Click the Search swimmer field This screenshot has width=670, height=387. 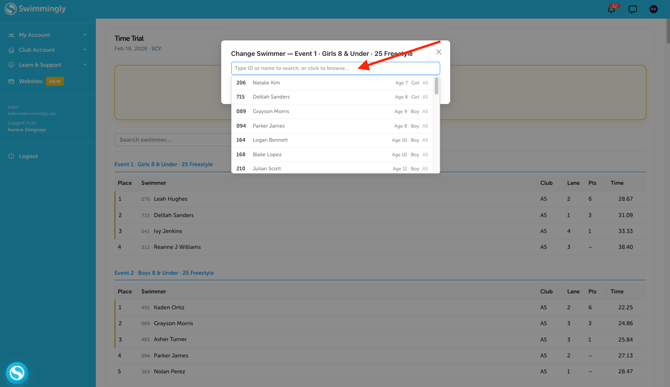[x=173, y=140]
